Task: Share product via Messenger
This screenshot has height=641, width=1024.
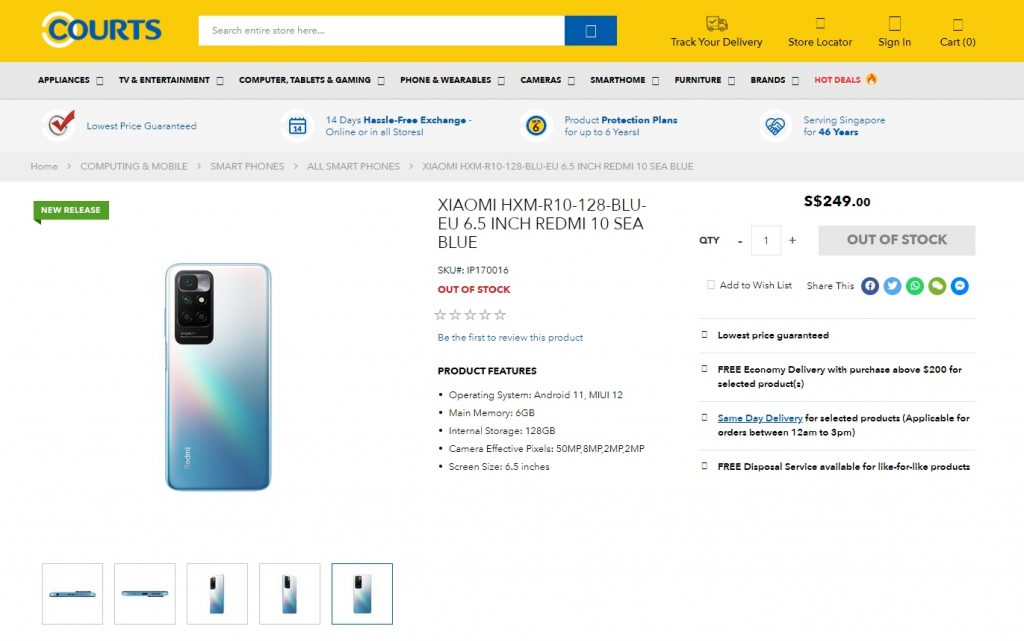Action: [959, 286]
